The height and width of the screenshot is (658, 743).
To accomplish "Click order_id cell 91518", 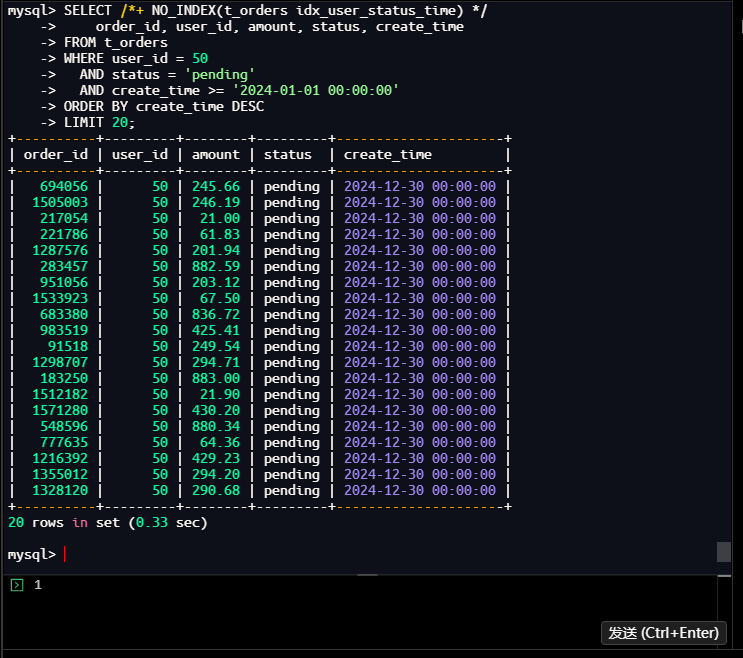I will click(68, 346).
